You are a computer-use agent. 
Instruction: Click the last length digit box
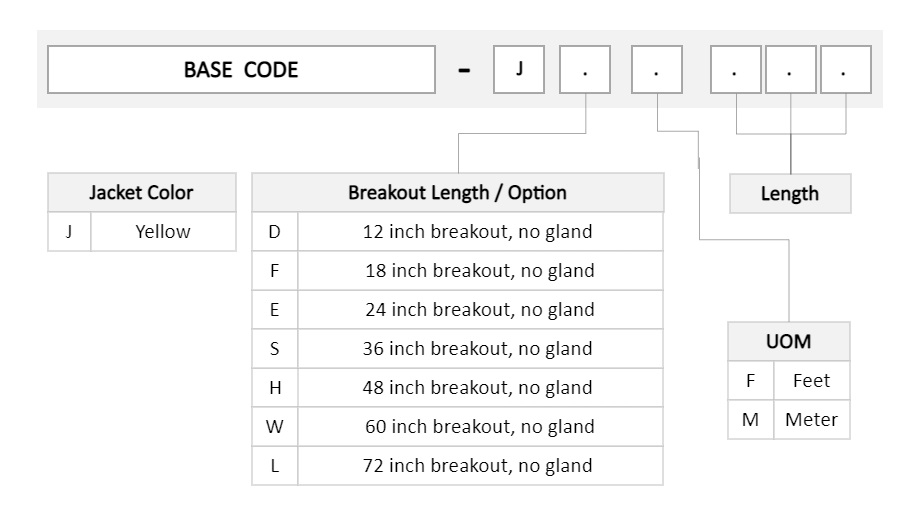(x=846, y=70)
